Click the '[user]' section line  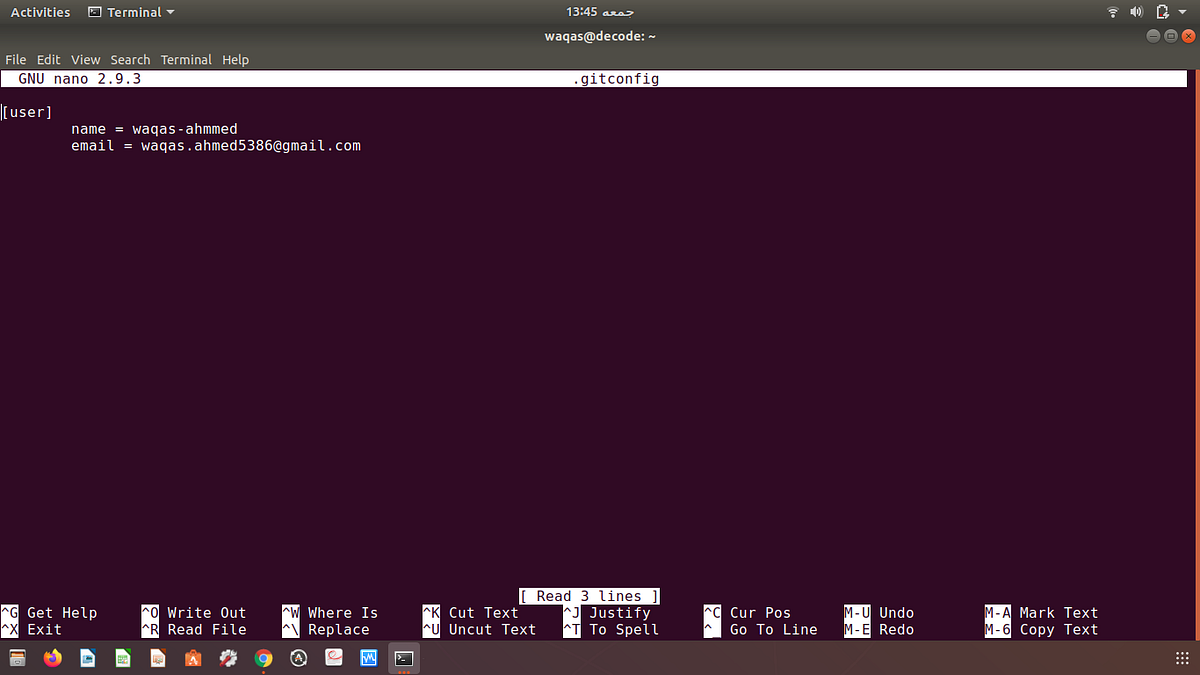point(27,112)
